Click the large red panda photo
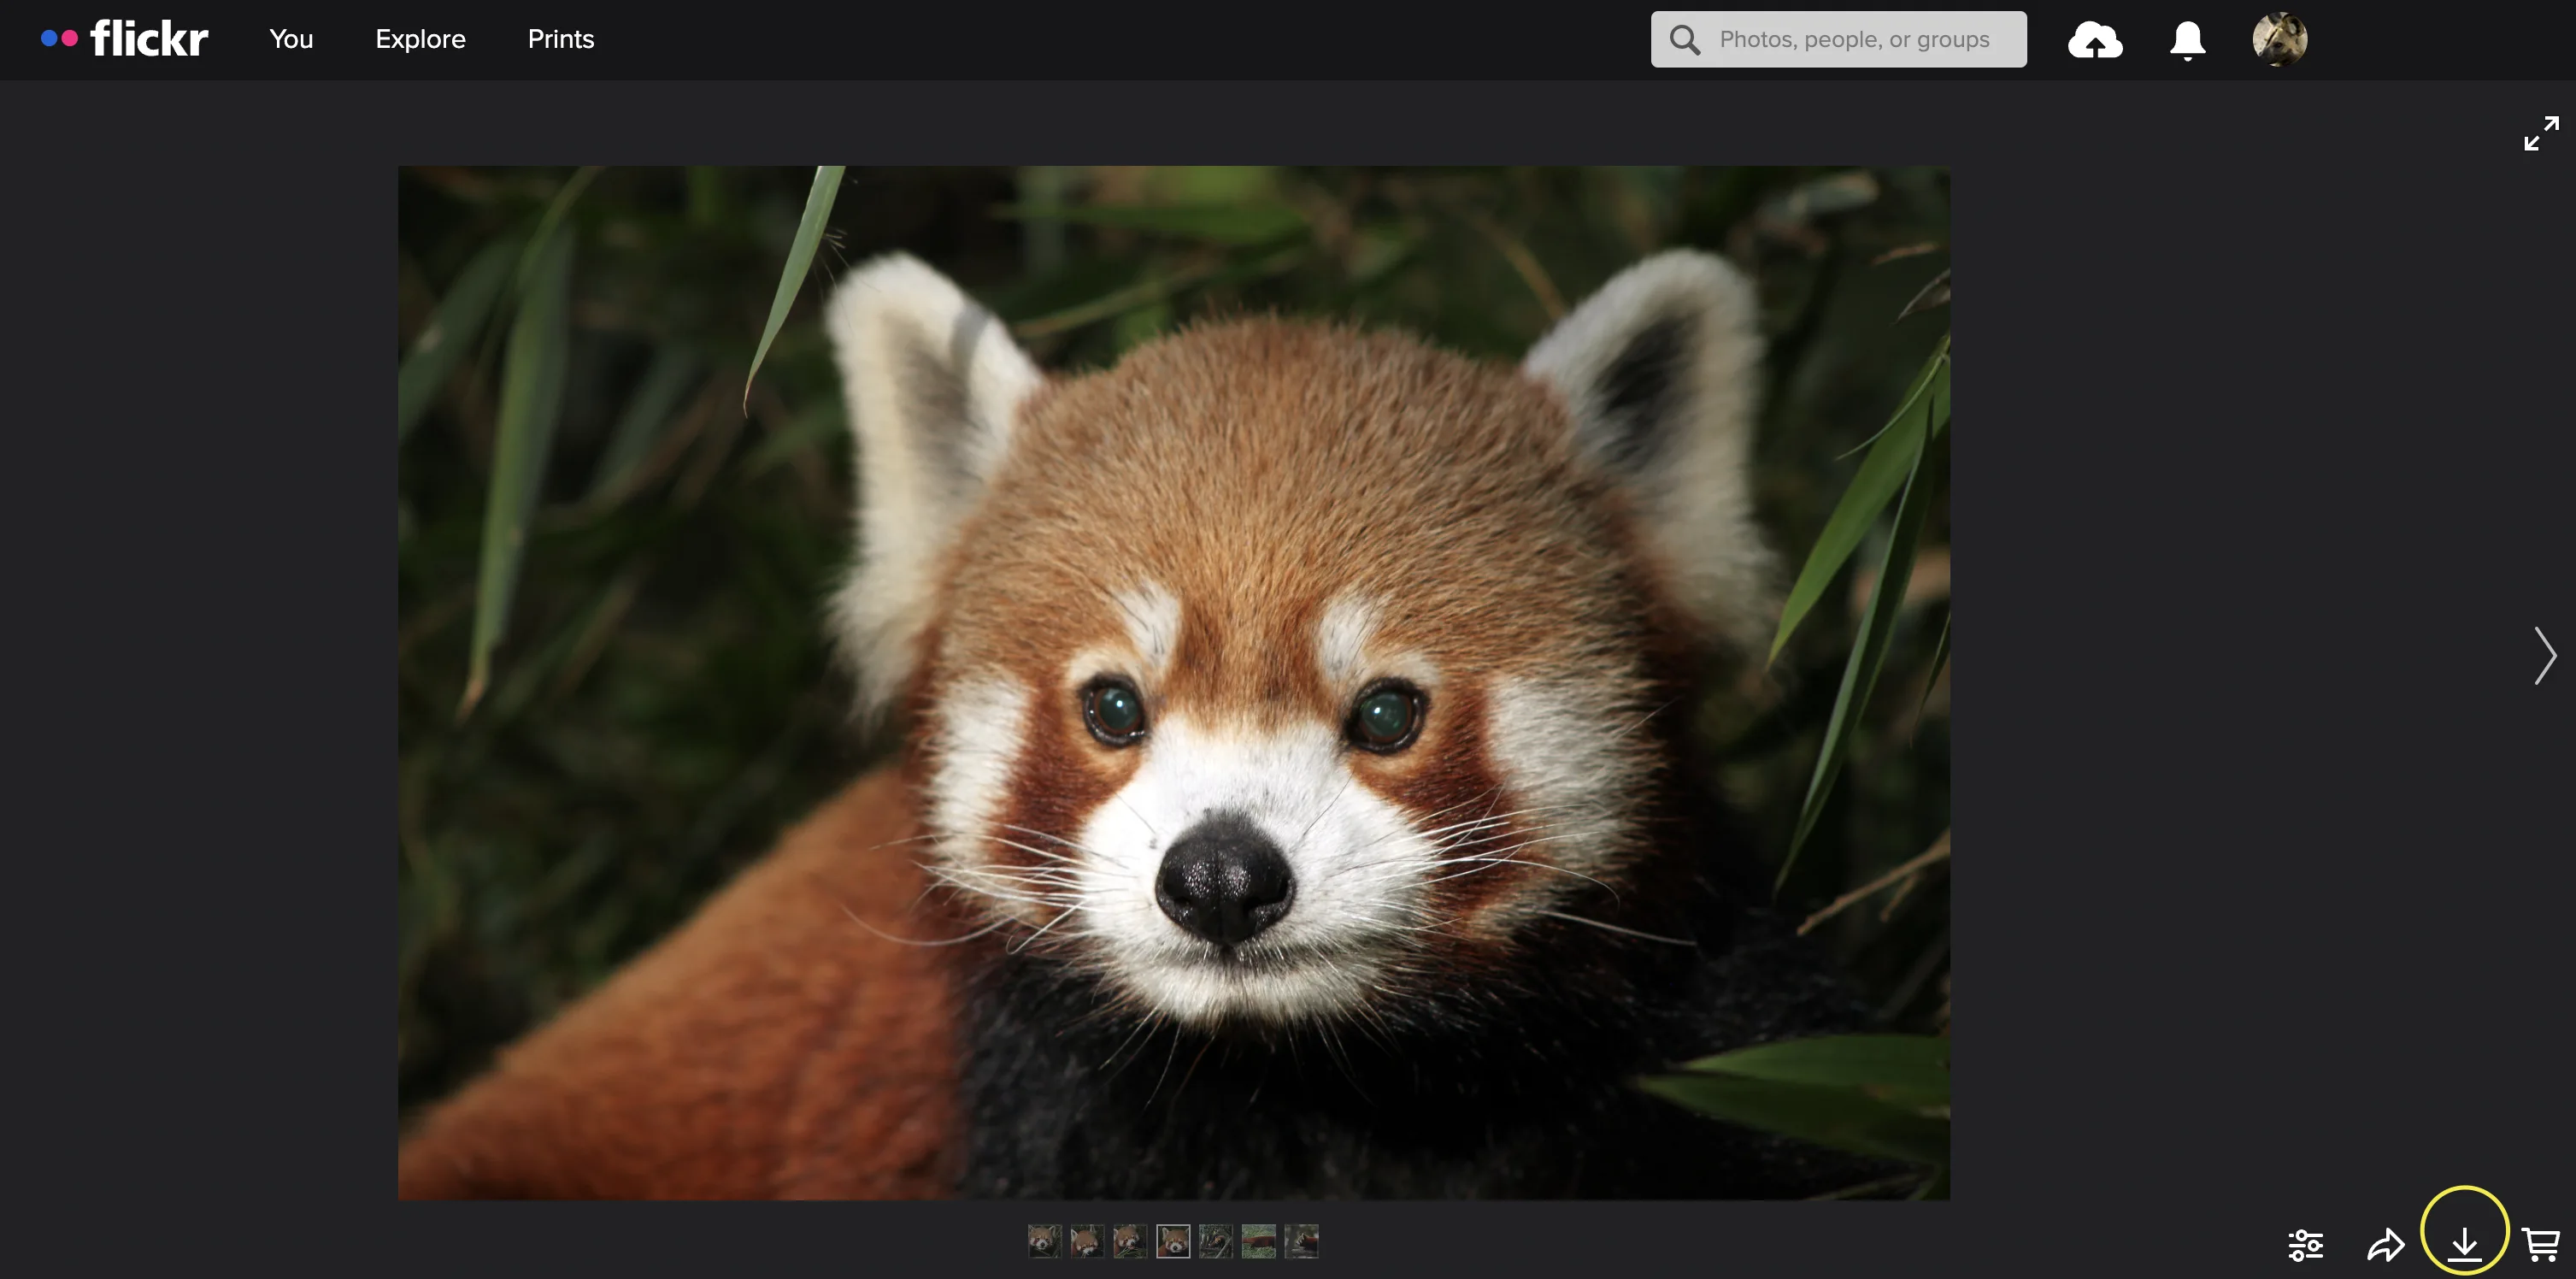2576x1279 pixels. (1173, 682)
